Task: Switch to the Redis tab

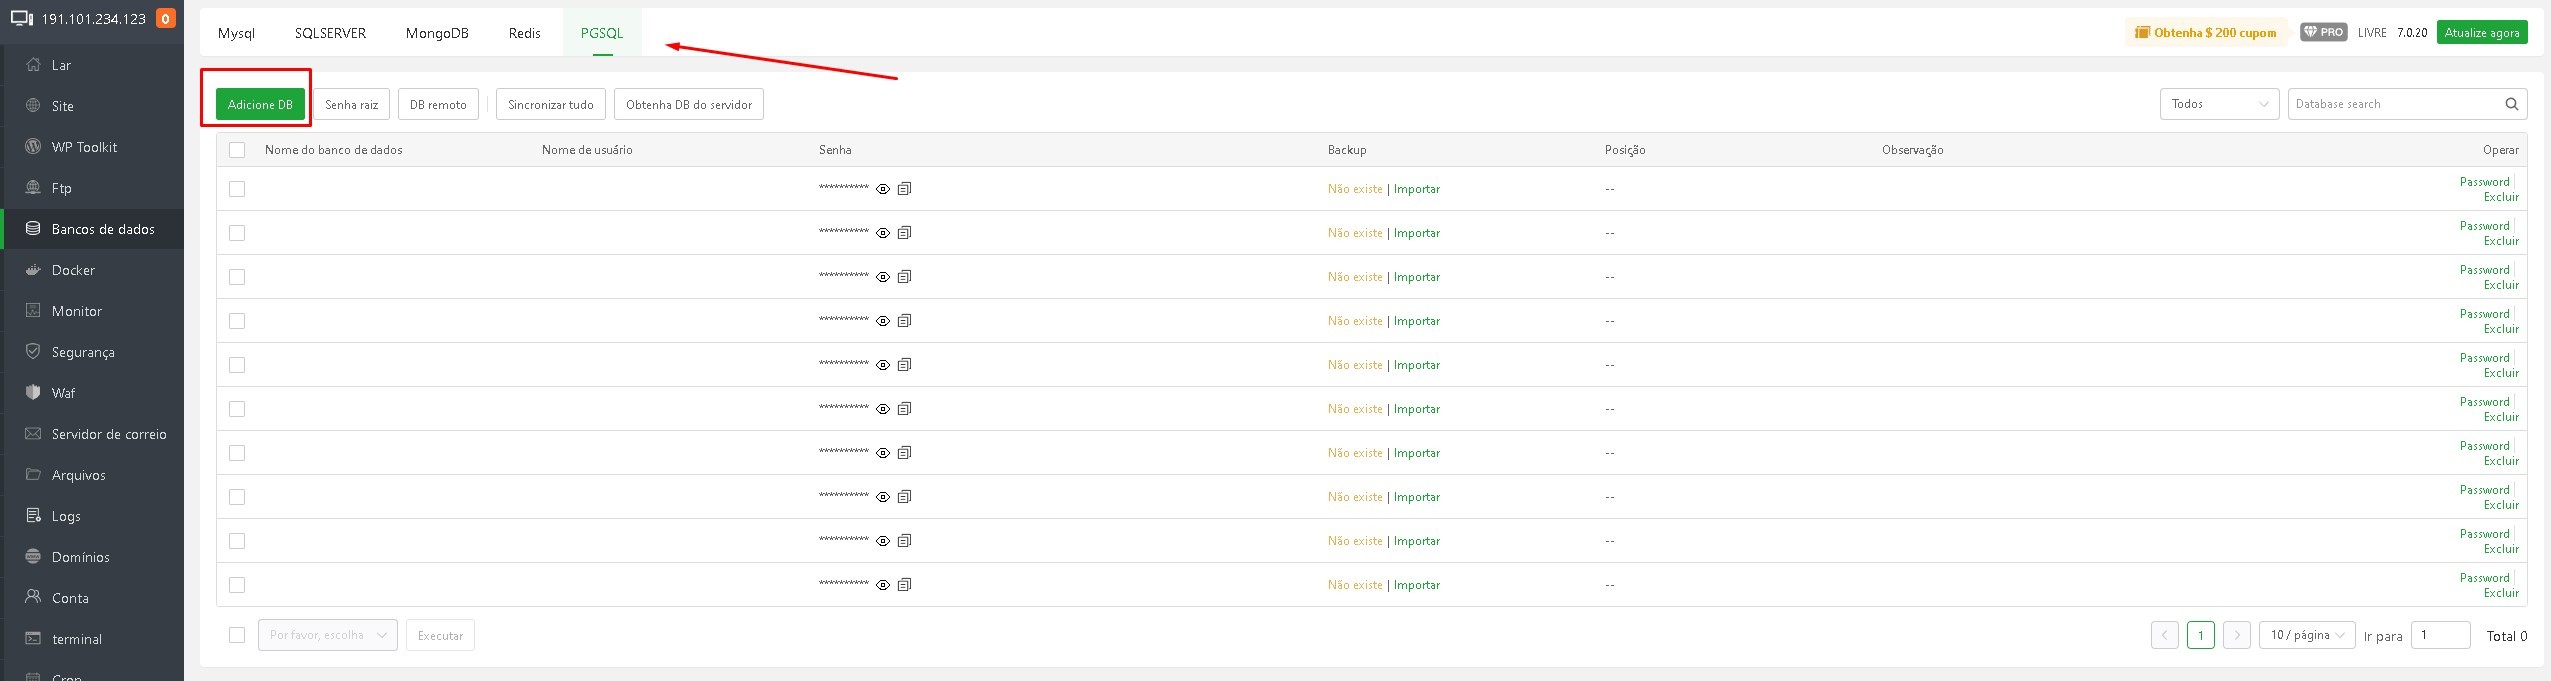Action: point(524,33)
